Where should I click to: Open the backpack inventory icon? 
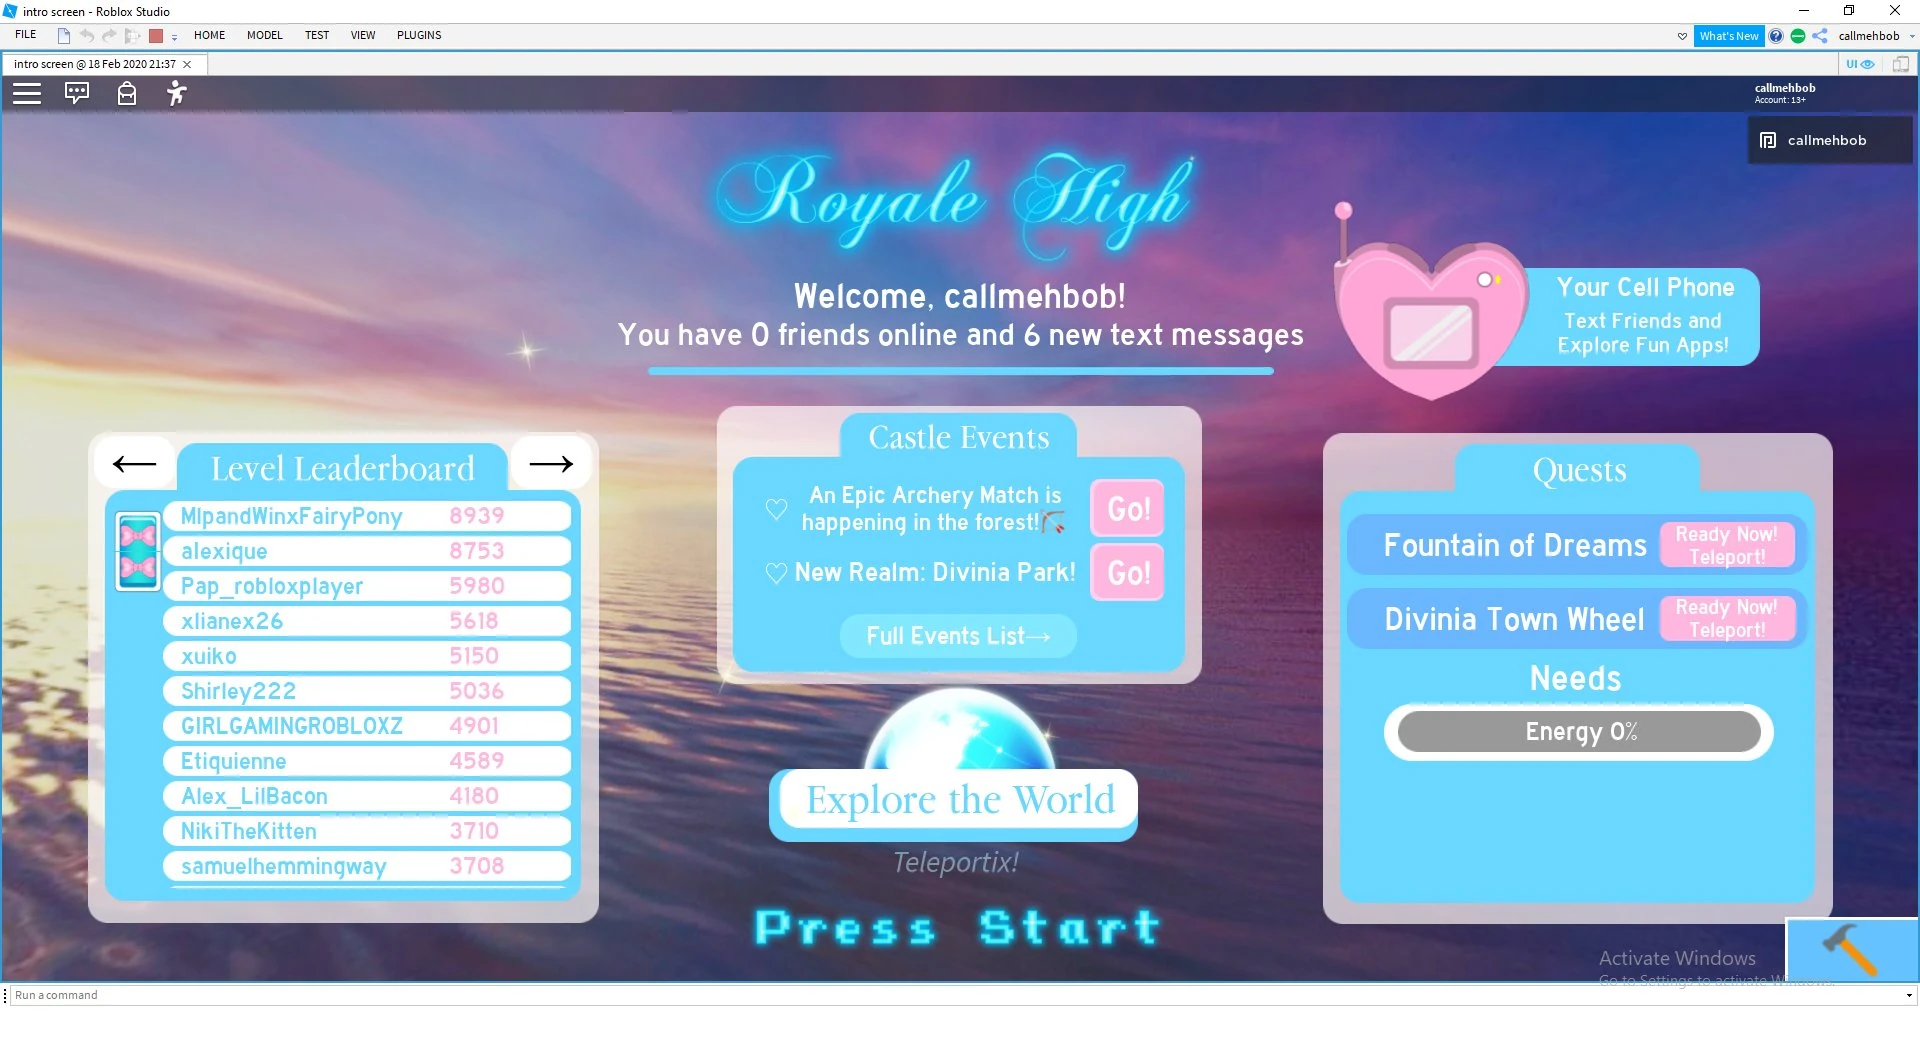pyautogui.click(x=127, y=93)
